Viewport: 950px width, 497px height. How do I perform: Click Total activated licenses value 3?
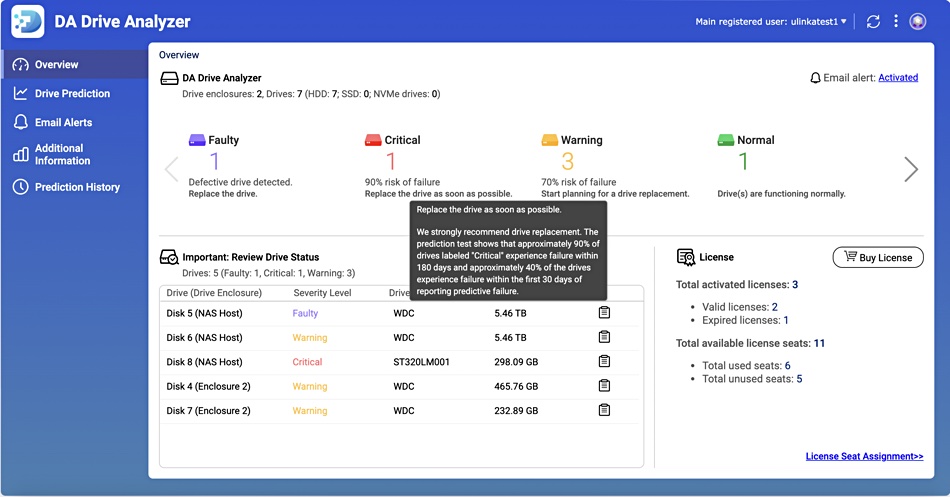pyautogui.click(x=795, y=284)
